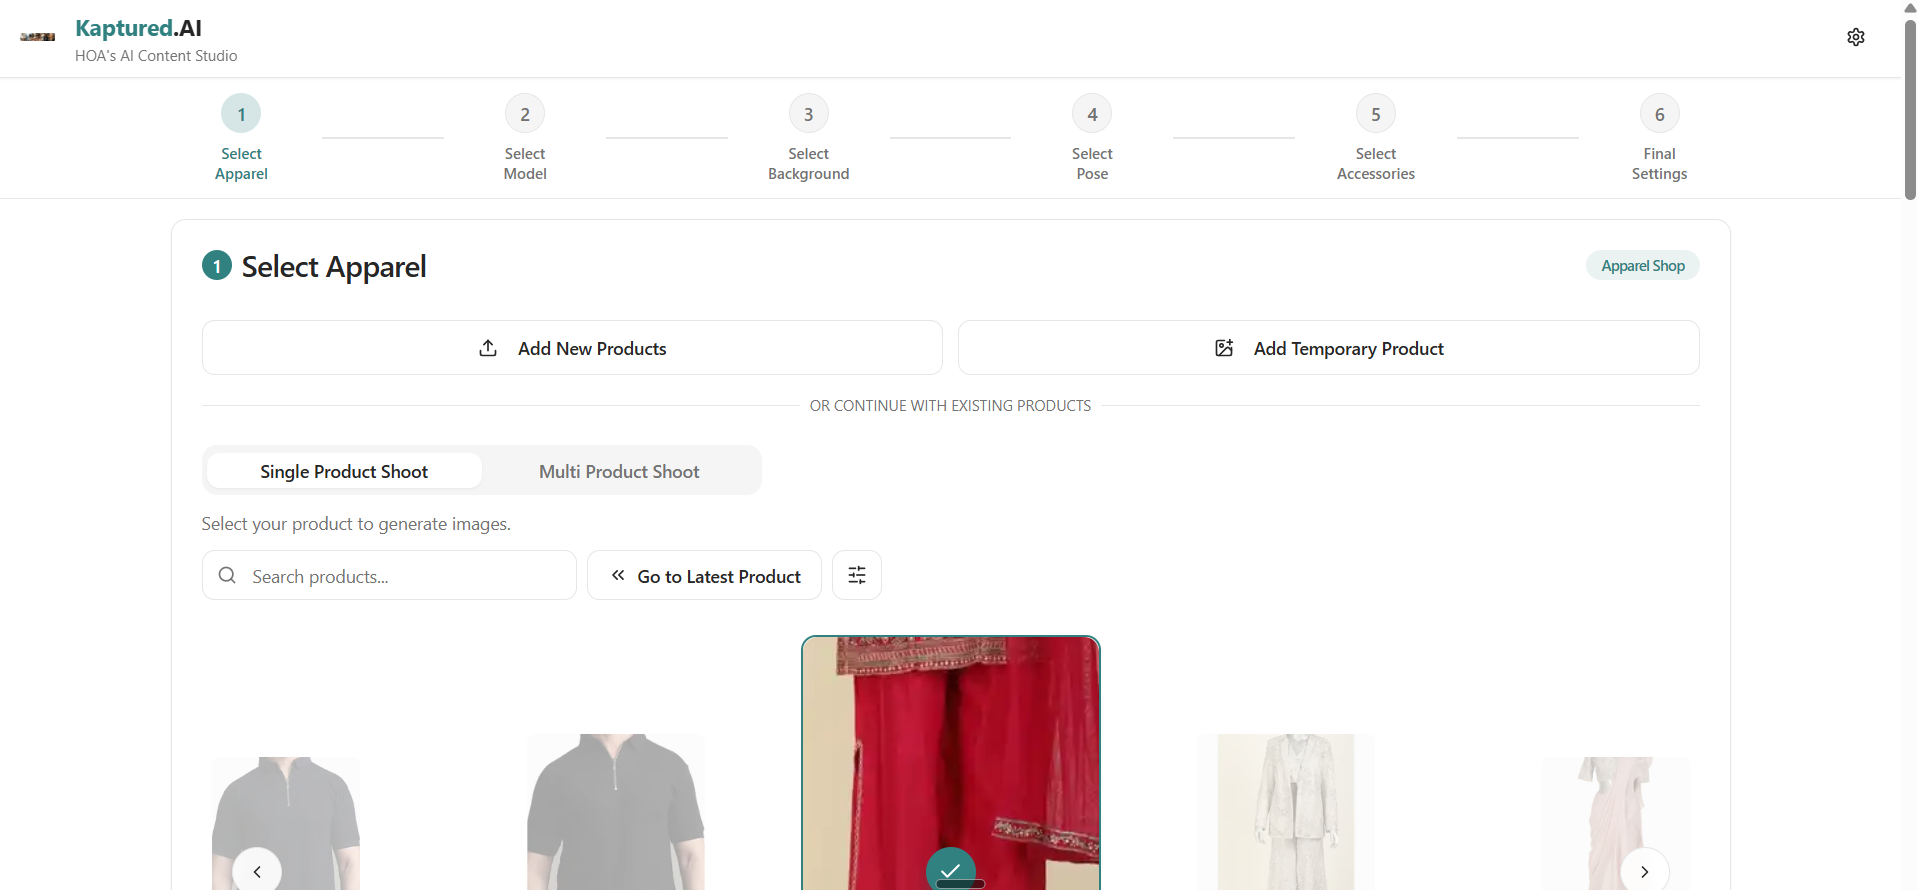Click the upload icon beside Add New Products
The image size is (1918, 890).
coord(488,348)
